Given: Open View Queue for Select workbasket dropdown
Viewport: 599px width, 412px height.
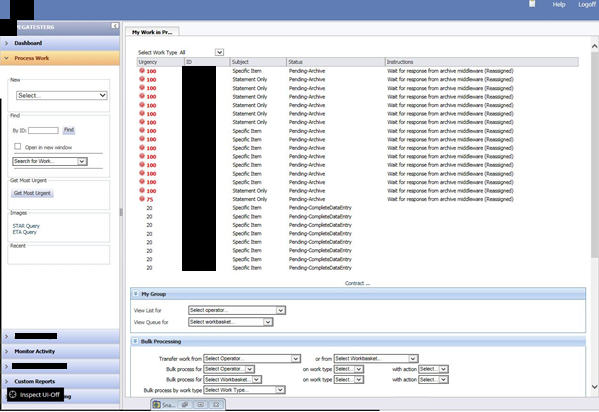Looking at the screenshot, I should pos(231,322).
